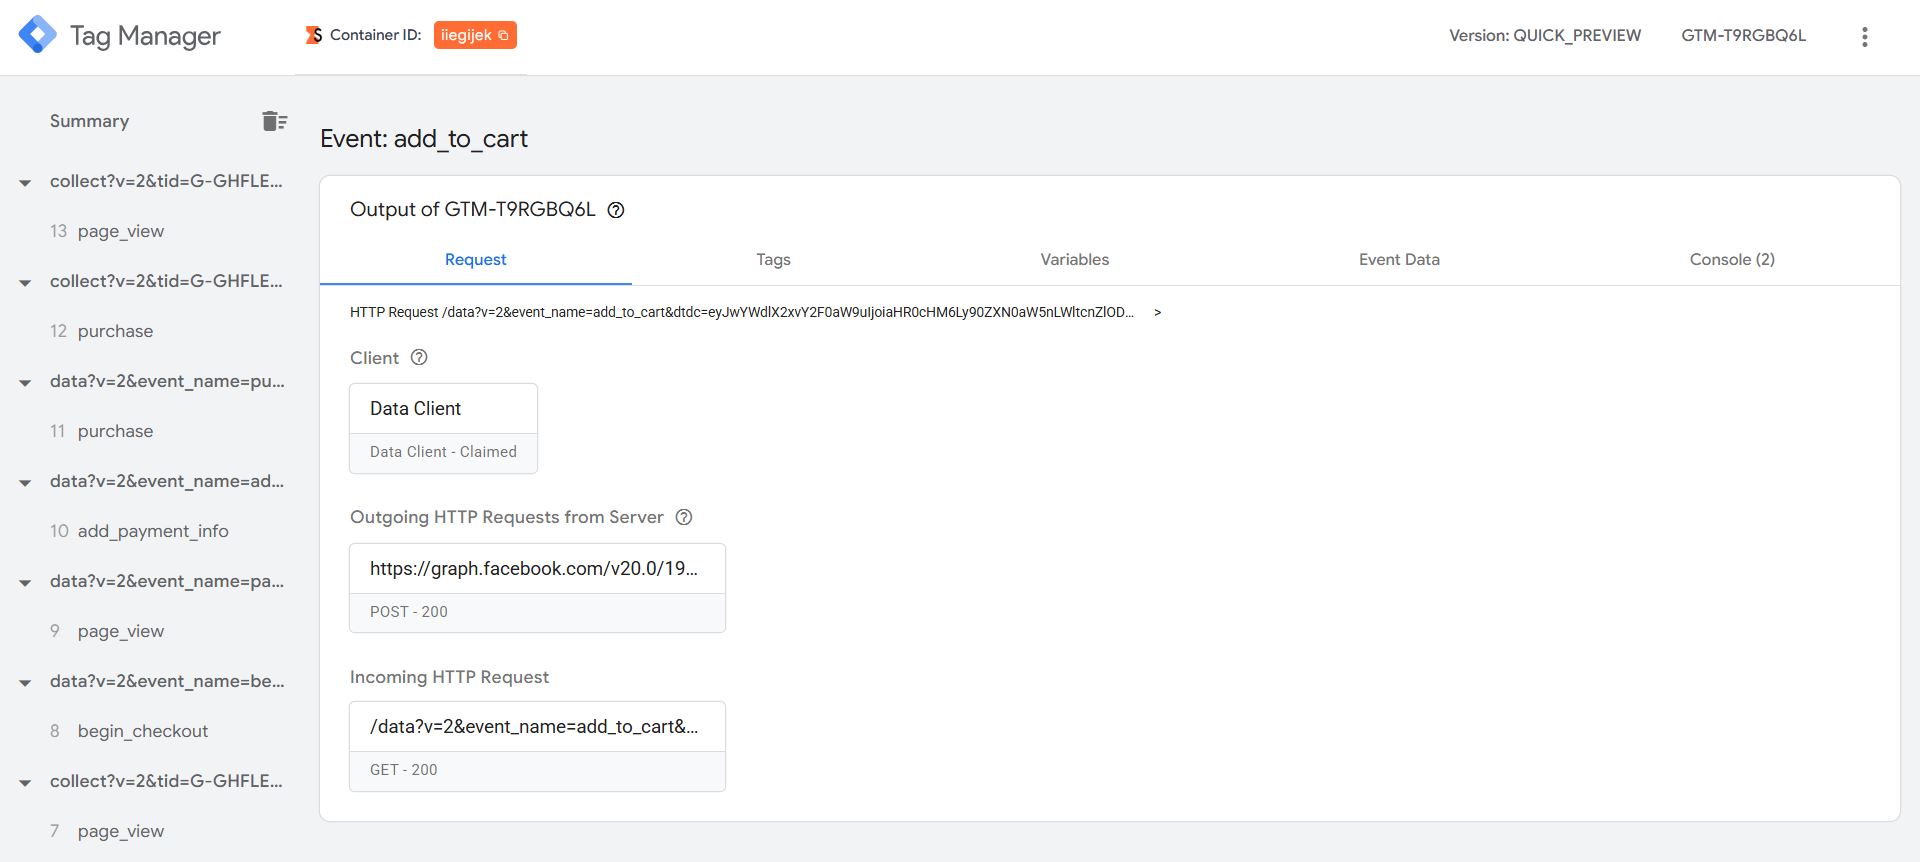The image size is (1920, 862).
Task: Open the three-dot more options menu
Action: click(1864, 37)
